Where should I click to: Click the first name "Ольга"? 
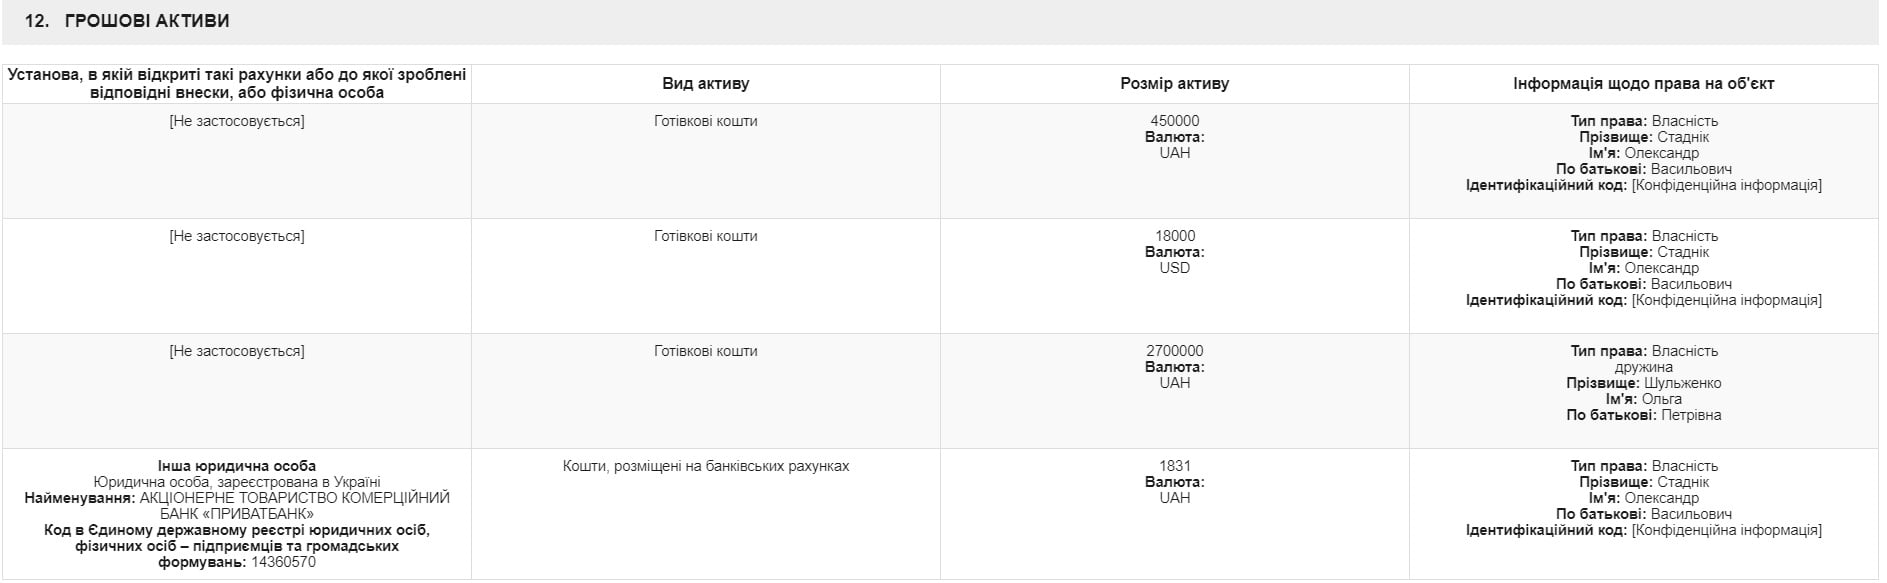click(x=1661, y=399)
